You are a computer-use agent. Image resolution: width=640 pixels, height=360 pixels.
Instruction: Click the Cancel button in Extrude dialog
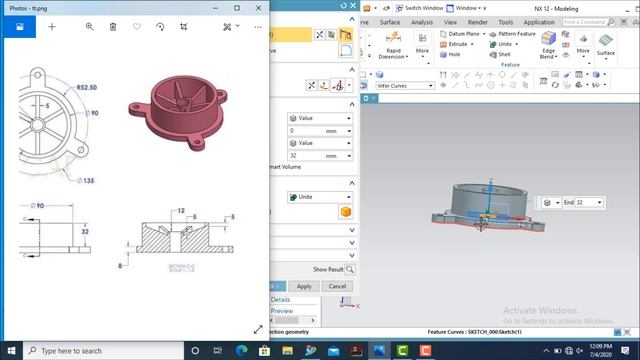pyautogui.click(x=337, y=287)
